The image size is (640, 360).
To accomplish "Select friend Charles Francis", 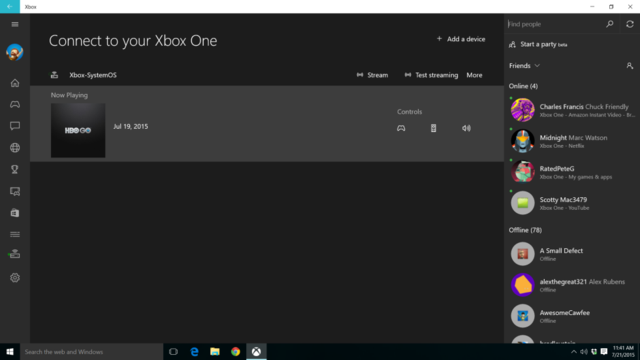I will 572,110.
